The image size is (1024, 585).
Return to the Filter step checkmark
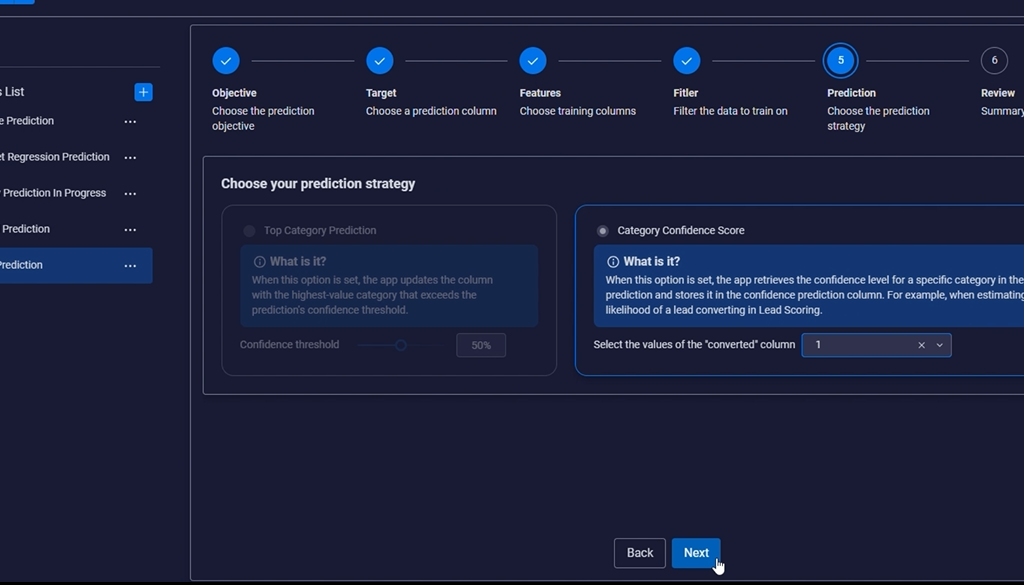(686, 61)
